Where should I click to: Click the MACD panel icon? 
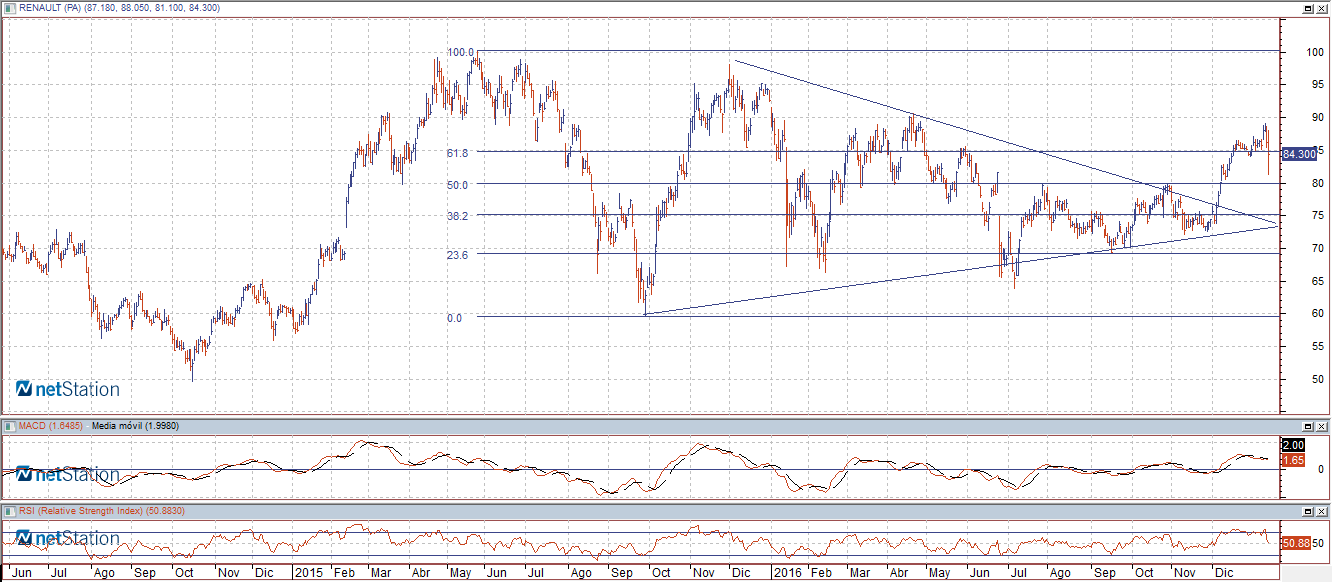pyautogui.click(x=9, y=425)
